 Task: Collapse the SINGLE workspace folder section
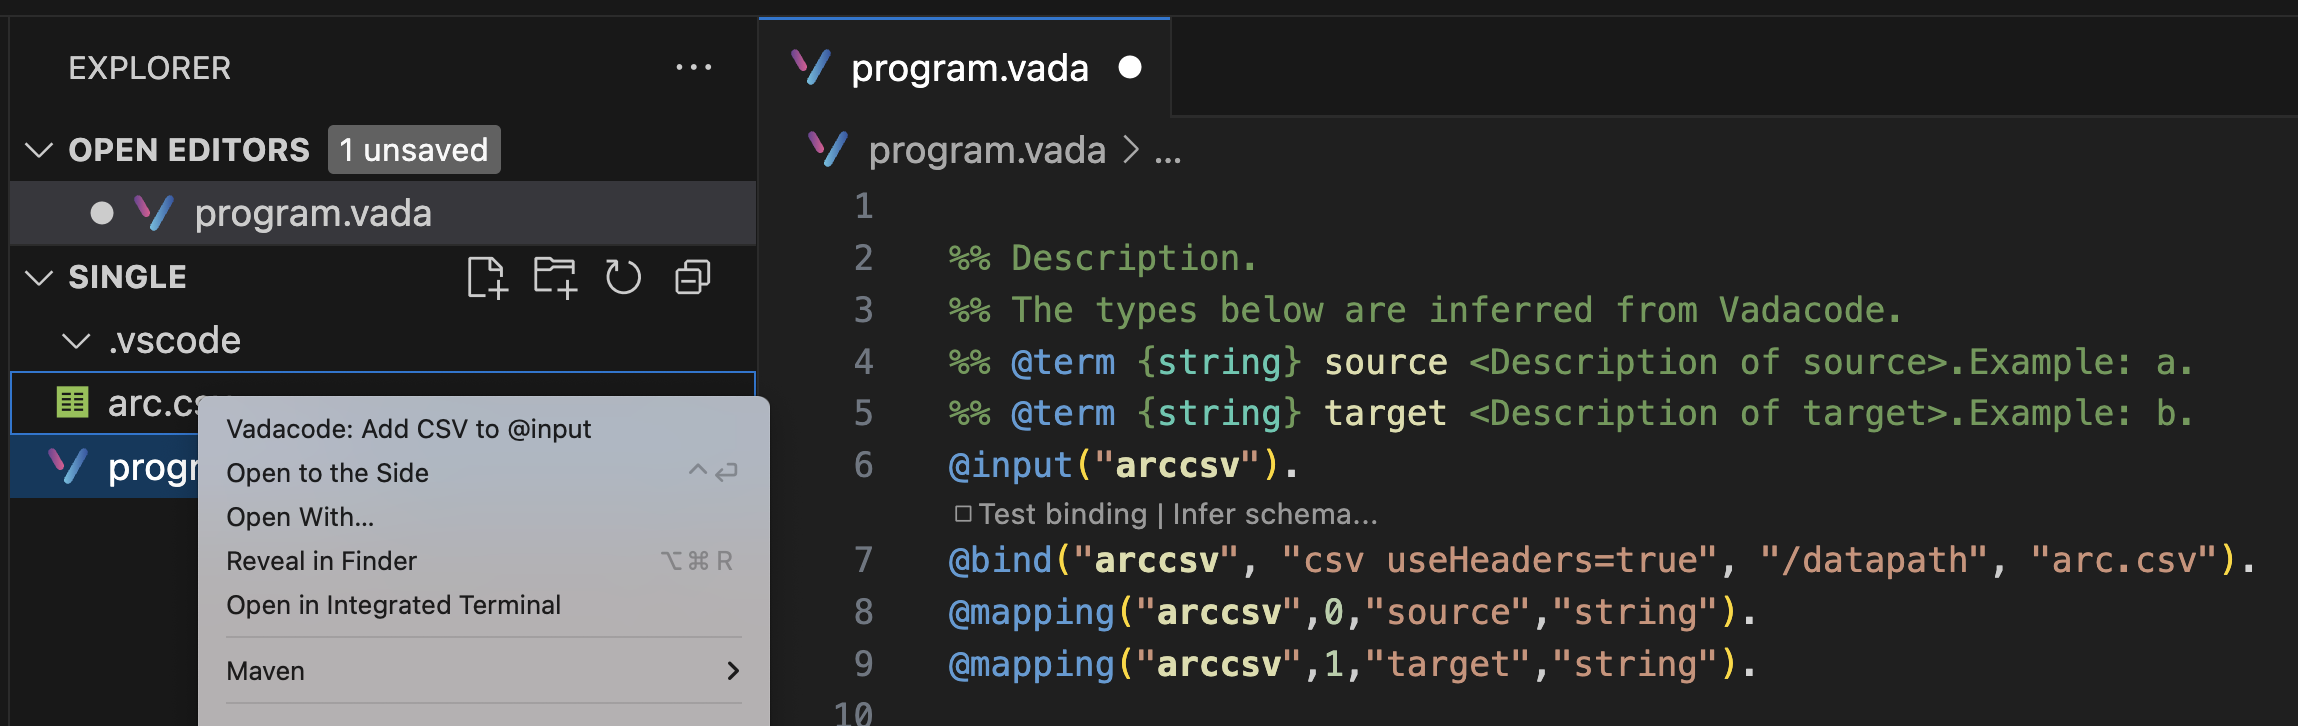pos(39,277)
